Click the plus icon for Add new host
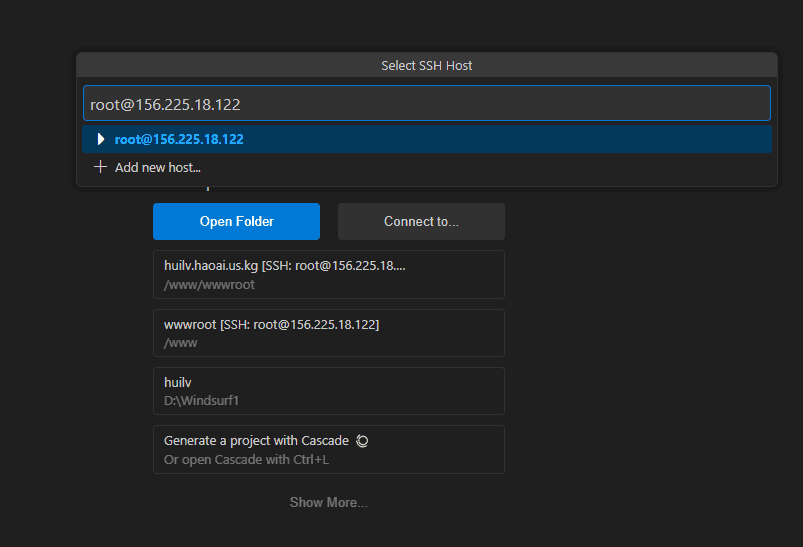This screenshot has height=547, width=803. pos(100,167)
